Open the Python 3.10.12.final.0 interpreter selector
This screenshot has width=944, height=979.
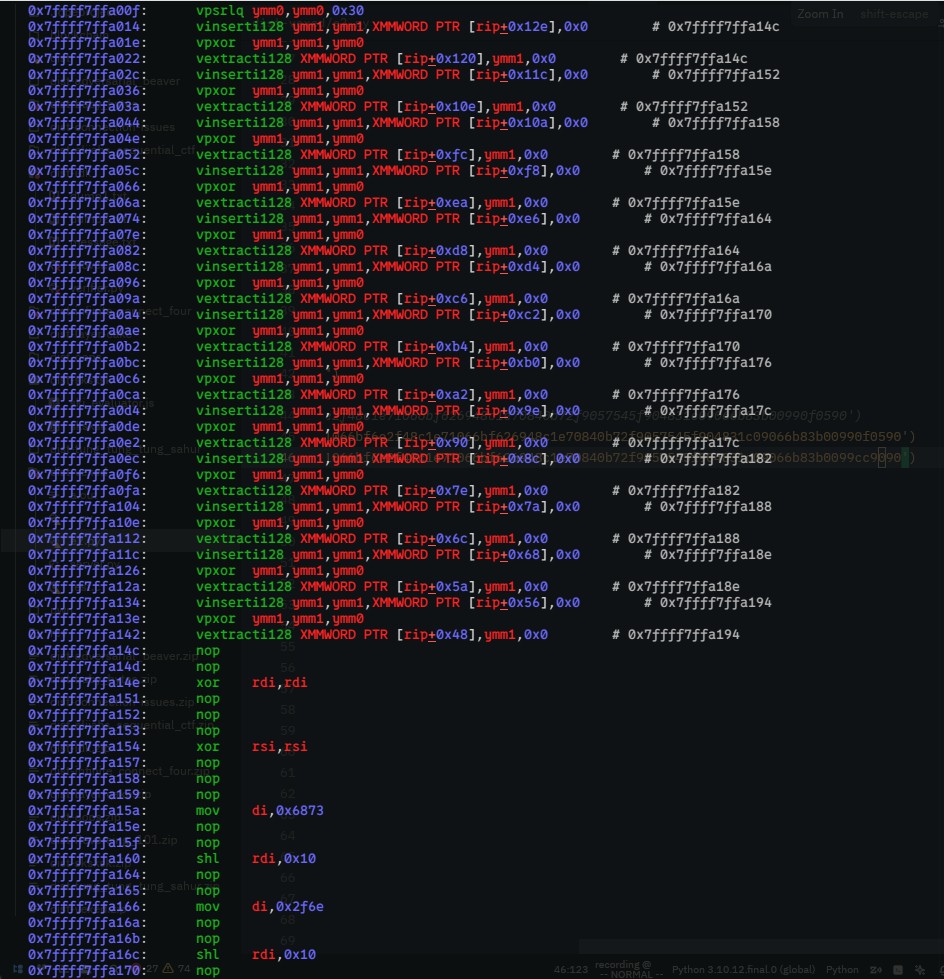point(742,969)
